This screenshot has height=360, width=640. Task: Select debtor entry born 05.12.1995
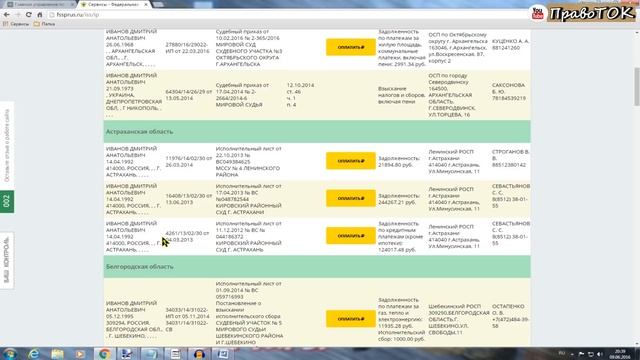point(134,320)
